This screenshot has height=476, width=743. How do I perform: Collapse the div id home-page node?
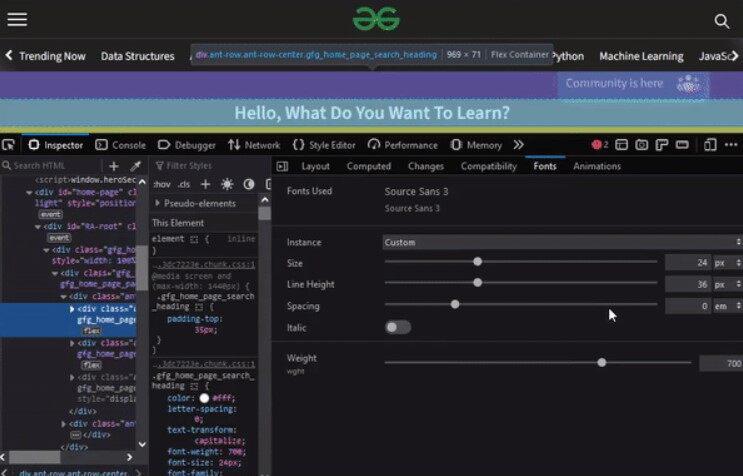point(29,192)
